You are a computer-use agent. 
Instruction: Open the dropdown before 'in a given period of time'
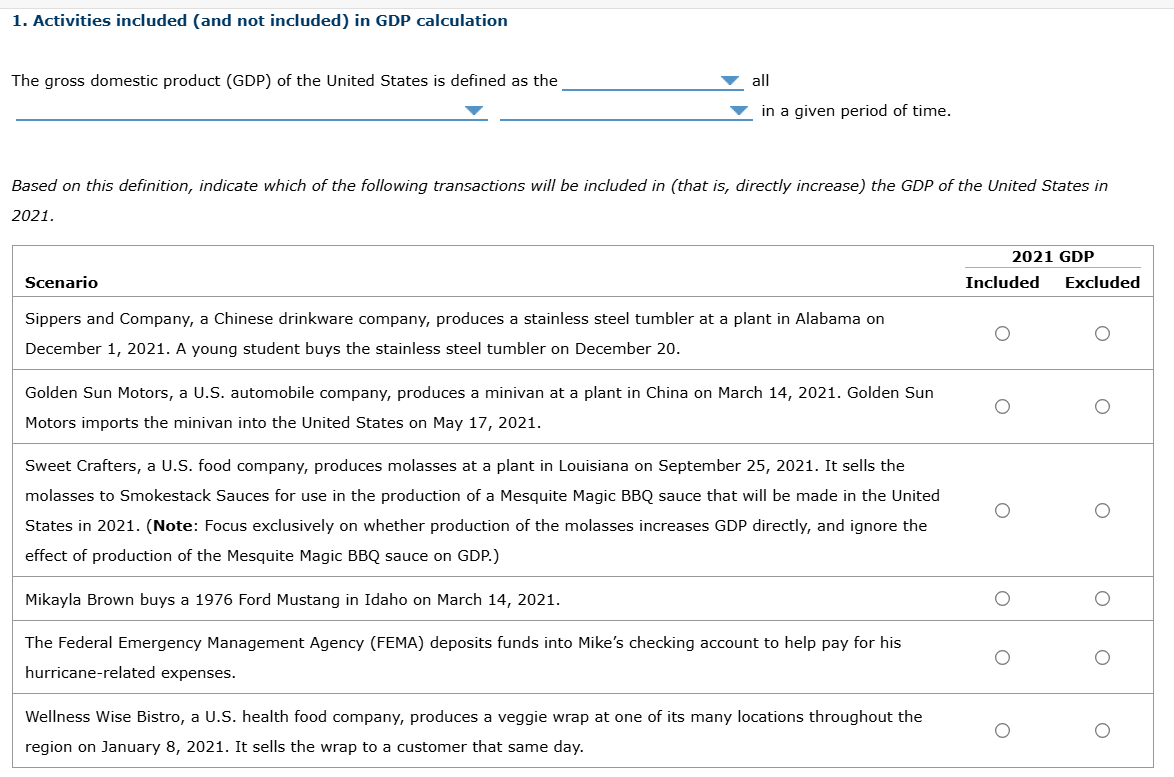tap(738, 110)
